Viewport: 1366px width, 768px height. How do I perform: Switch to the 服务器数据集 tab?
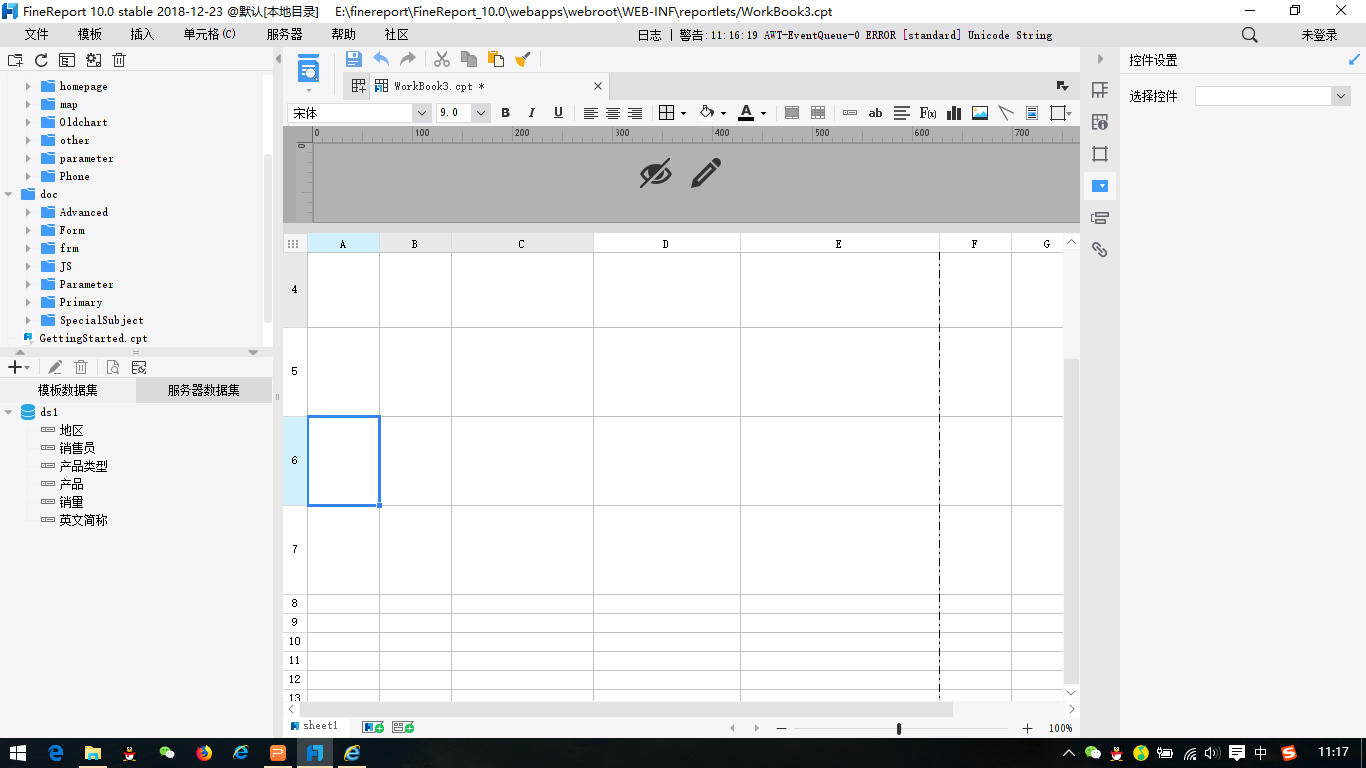coord(204,390)
